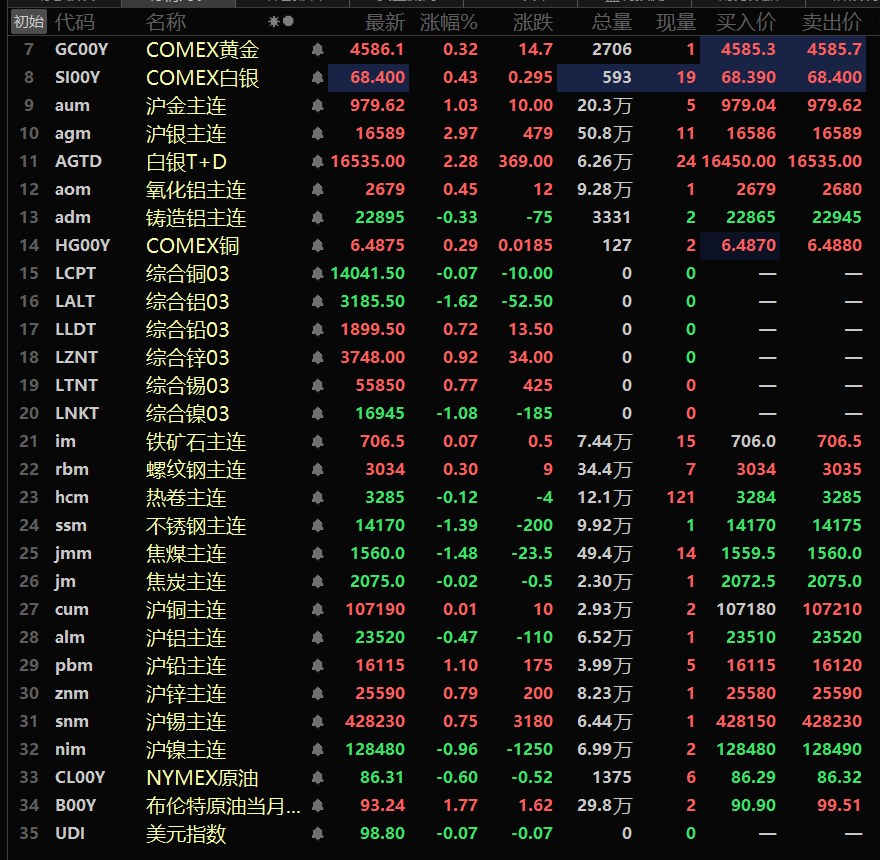Viewport: 880px width, 860px height.
Task: Click volume 34.4万 in 螺纹钢主连 row
Action: coord(604,470)
